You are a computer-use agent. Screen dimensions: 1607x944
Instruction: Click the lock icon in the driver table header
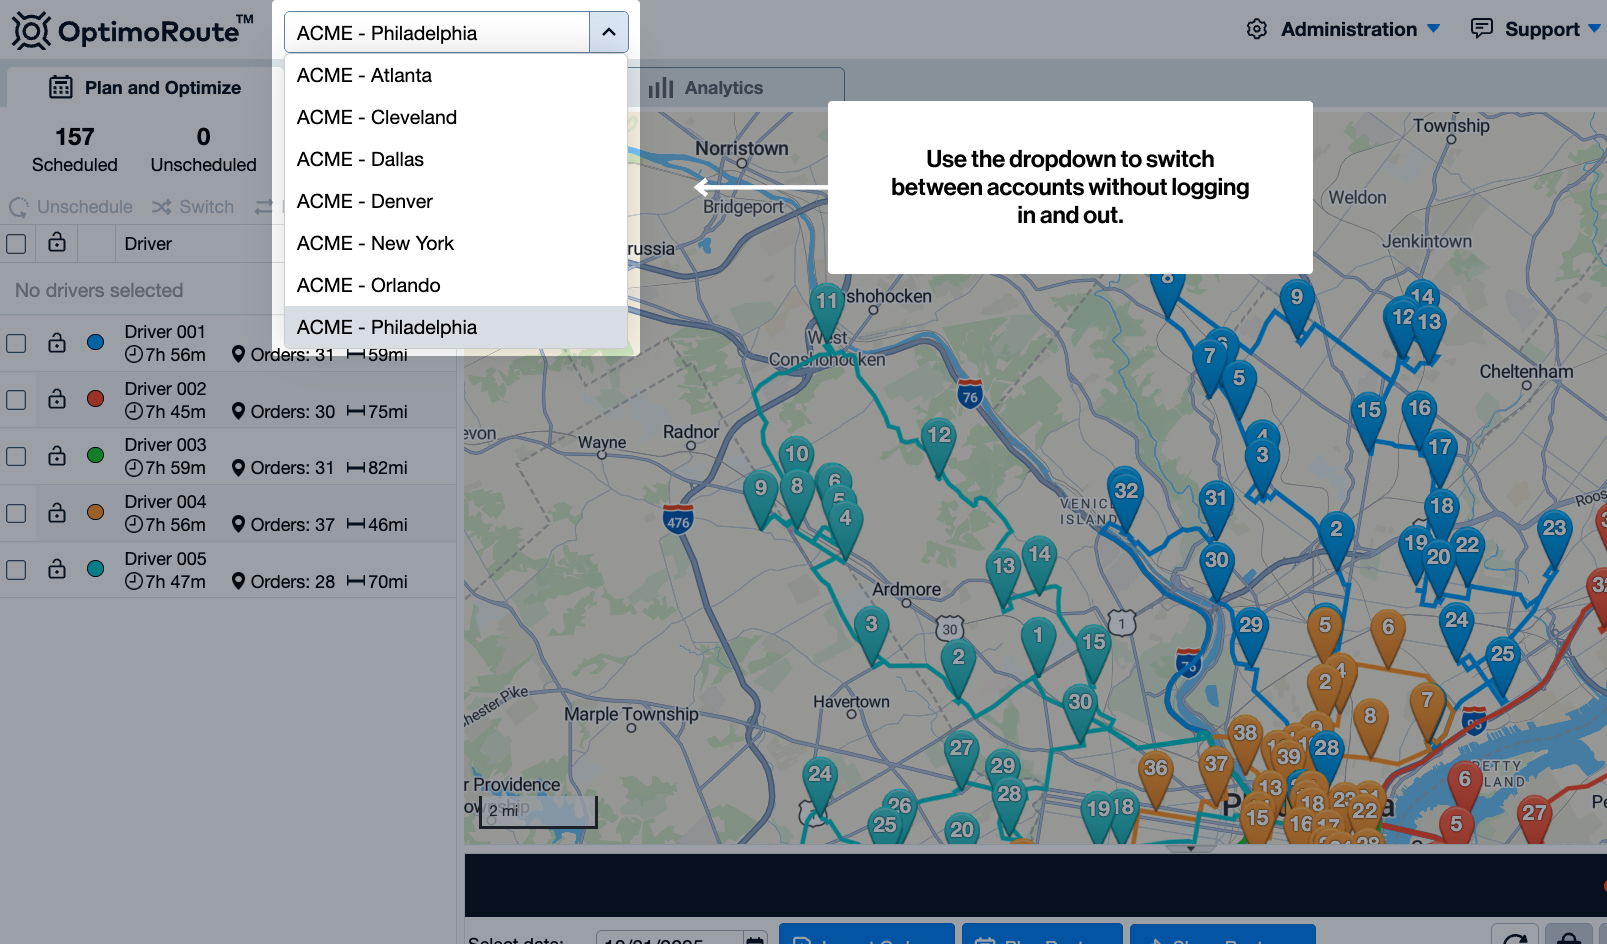[x=57, y=242]
